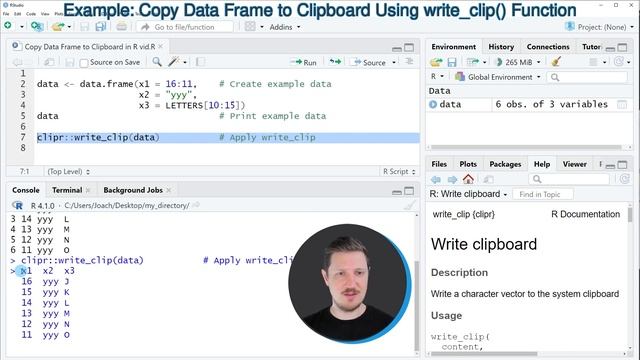This screenshot has height=360, width=640.
Task: Click the blue expand arrow next to data
Action: coord(433,104)
